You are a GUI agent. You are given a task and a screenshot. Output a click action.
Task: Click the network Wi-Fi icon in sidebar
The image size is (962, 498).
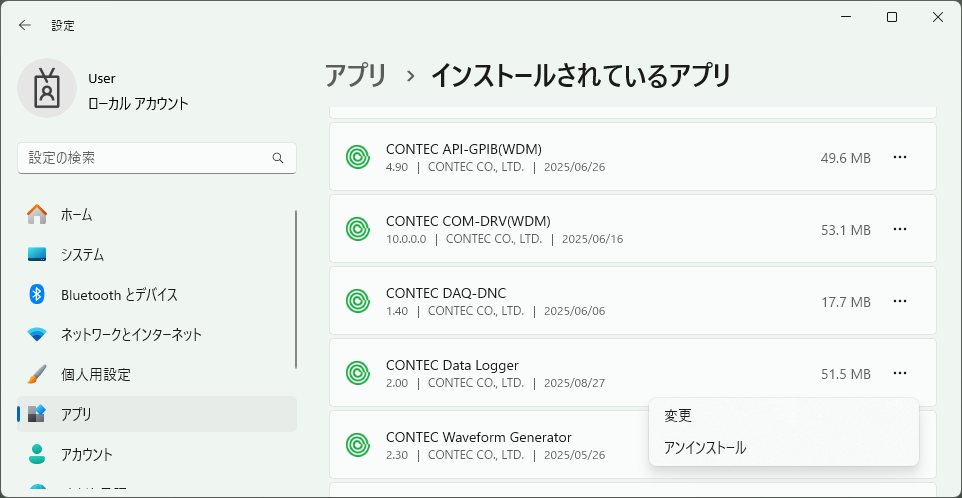point(37,334)
